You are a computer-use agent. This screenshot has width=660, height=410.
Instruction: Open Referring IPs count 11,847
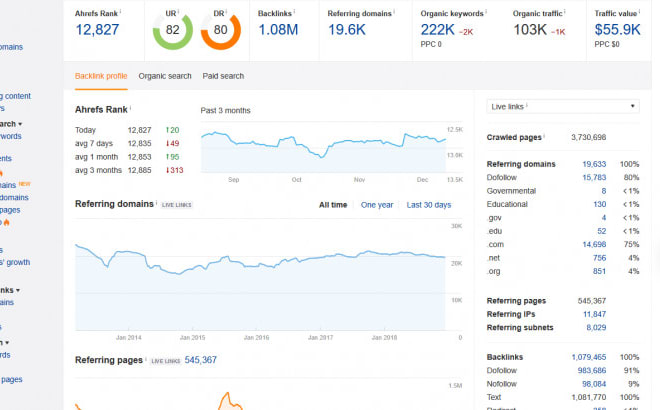pos(594,314)
